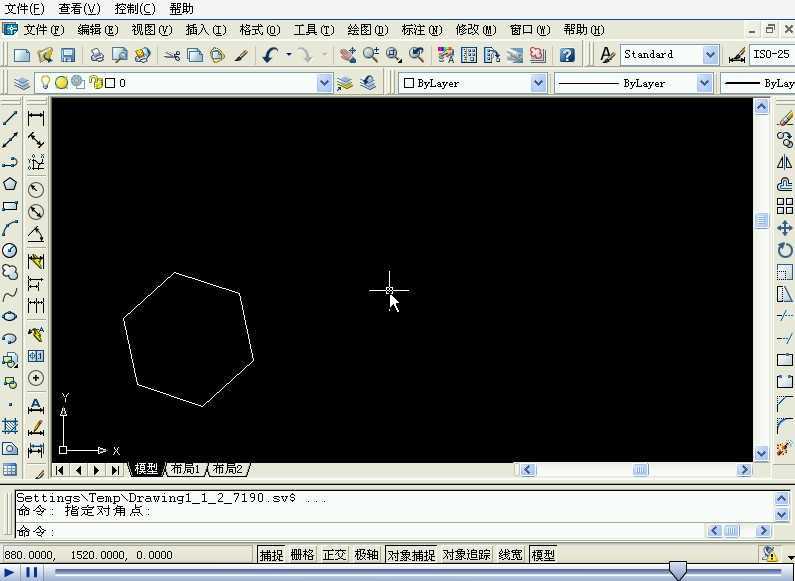Activate the Pan realtime hand tool
This screenshot has height=581, width=795.
pyautogui.click(x=348, y=55)
